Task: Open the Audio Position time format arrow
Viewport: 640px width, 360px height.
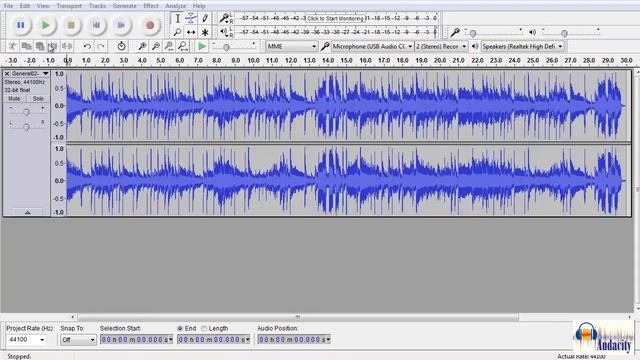Action: coord(328,340)
